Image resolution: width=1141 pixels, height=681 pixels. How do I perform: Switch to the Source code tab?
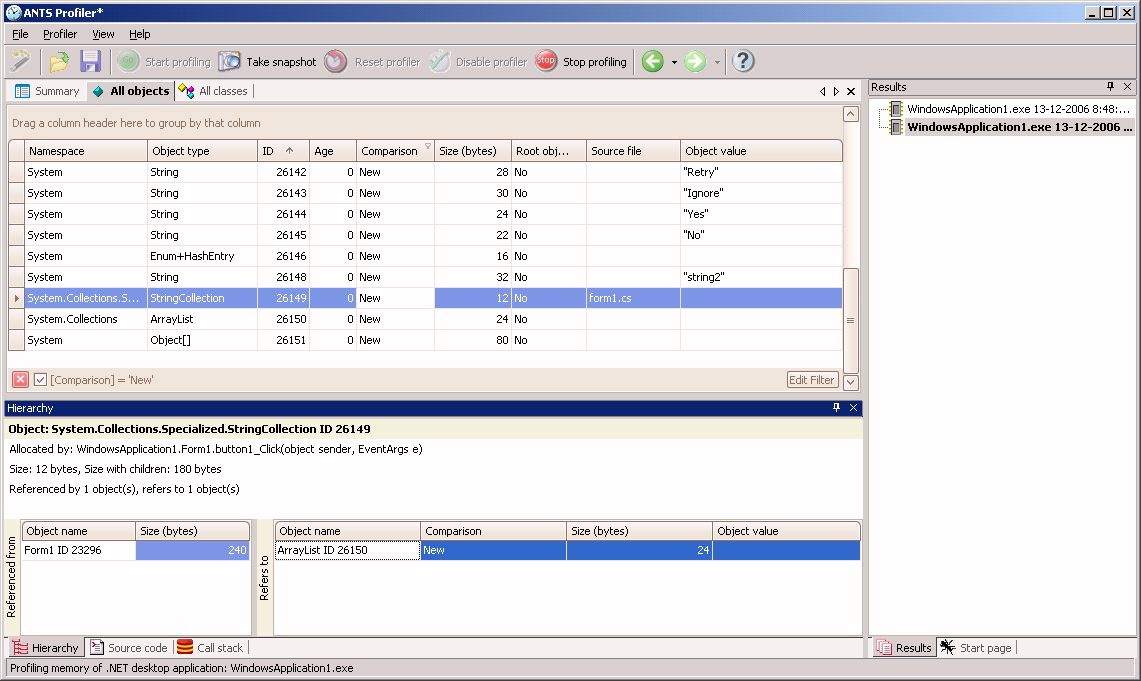click(x=128, y=648)
